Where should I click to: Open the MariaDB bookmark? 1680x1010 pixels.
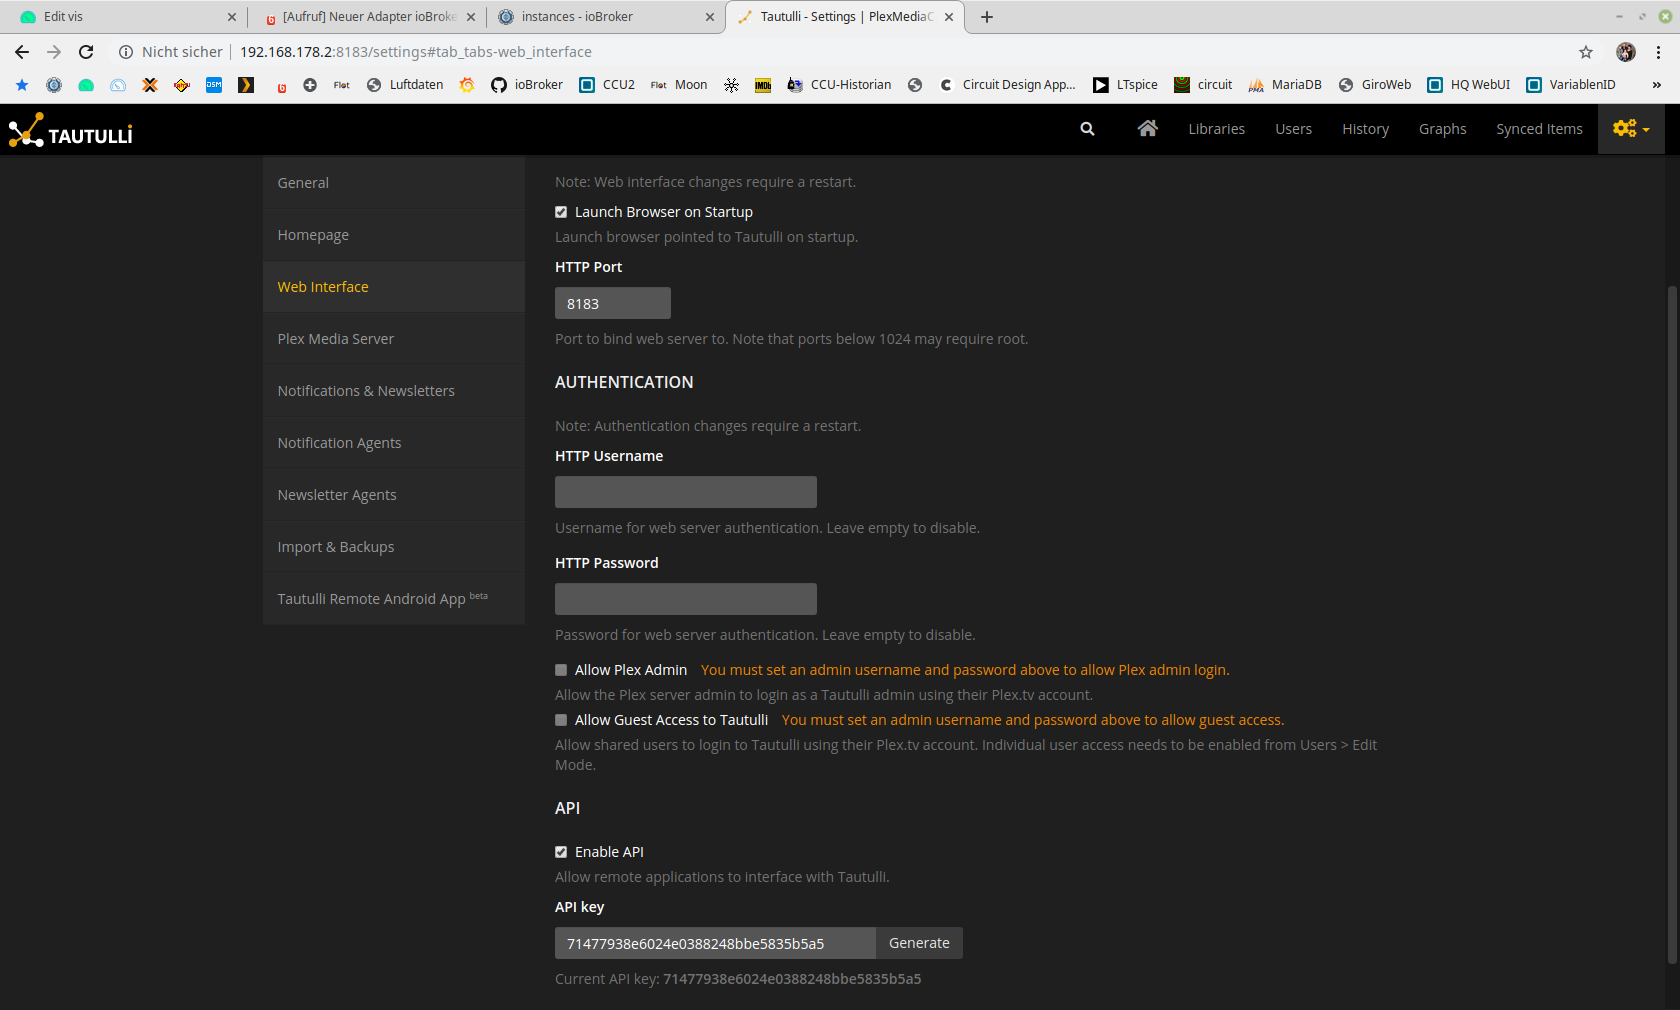(1285, 85)
